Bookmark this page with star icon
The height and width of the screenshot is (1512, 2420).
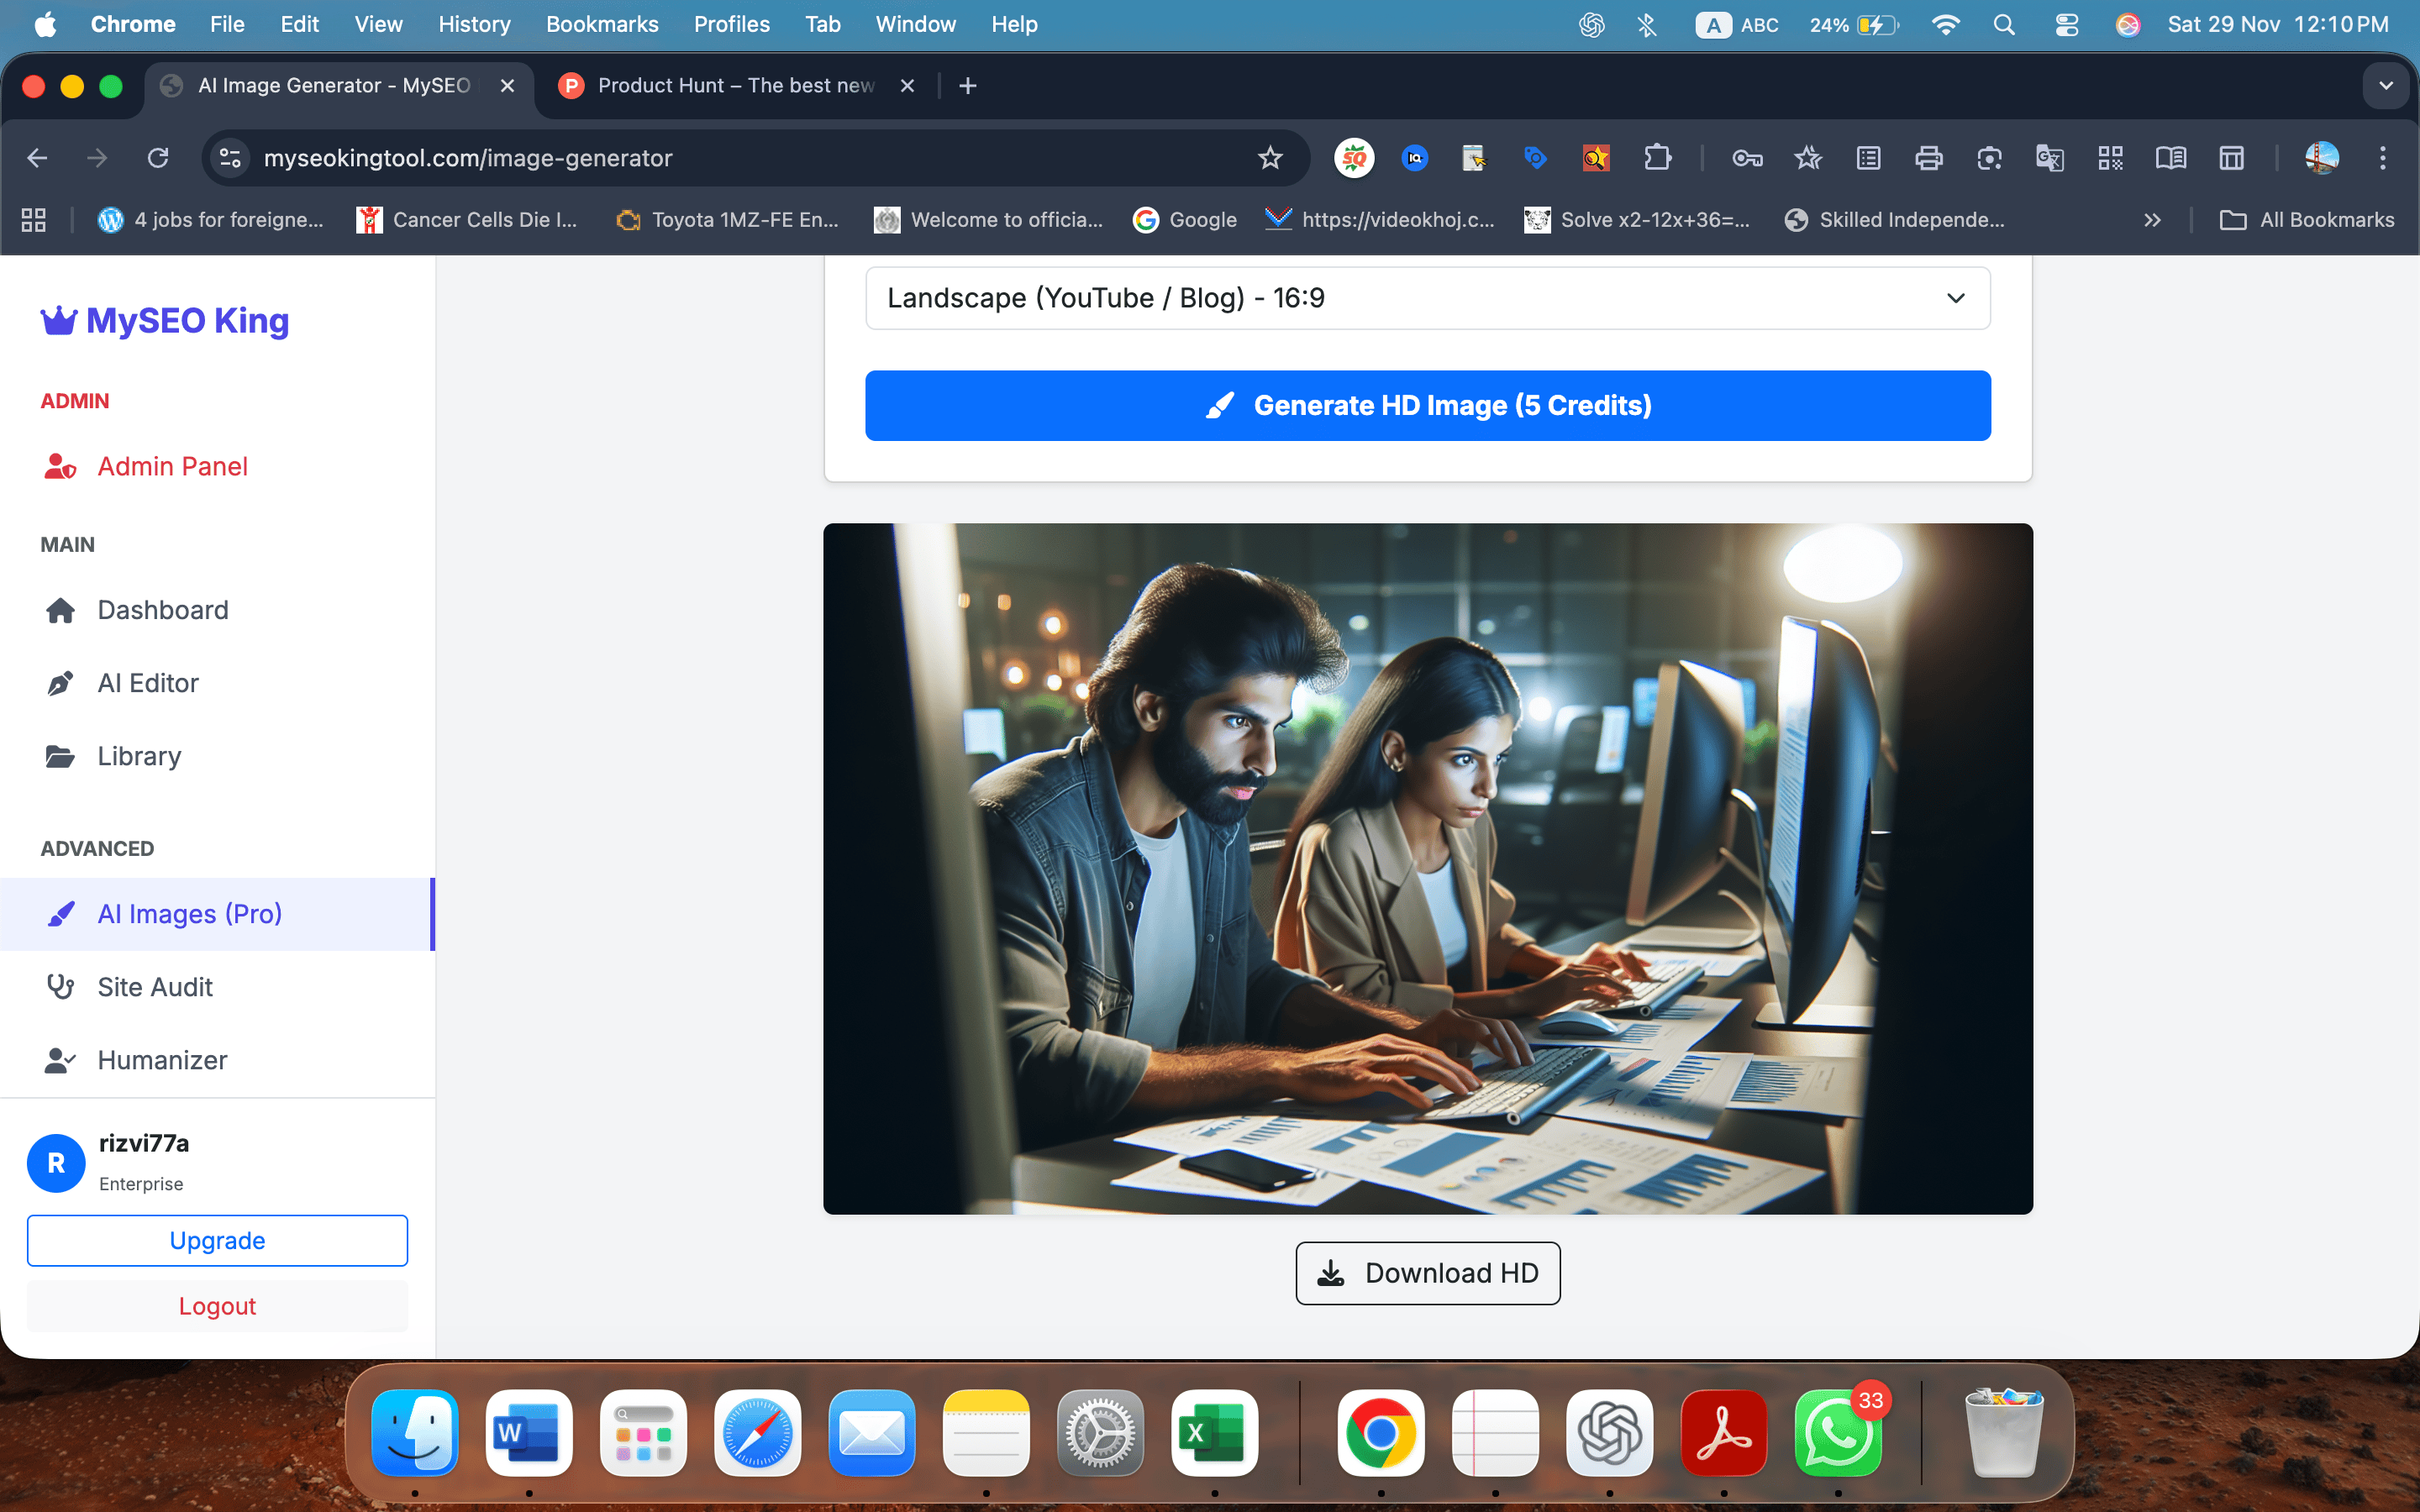tap(1270, 158)
